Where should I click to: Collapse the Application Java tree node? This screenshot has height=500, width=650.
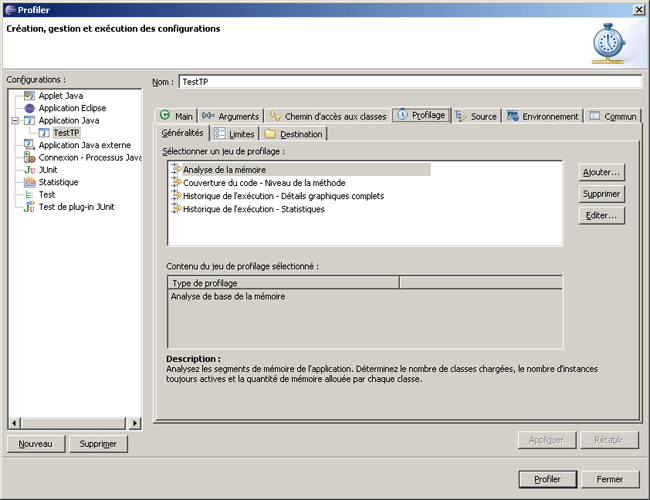(14, 120)
